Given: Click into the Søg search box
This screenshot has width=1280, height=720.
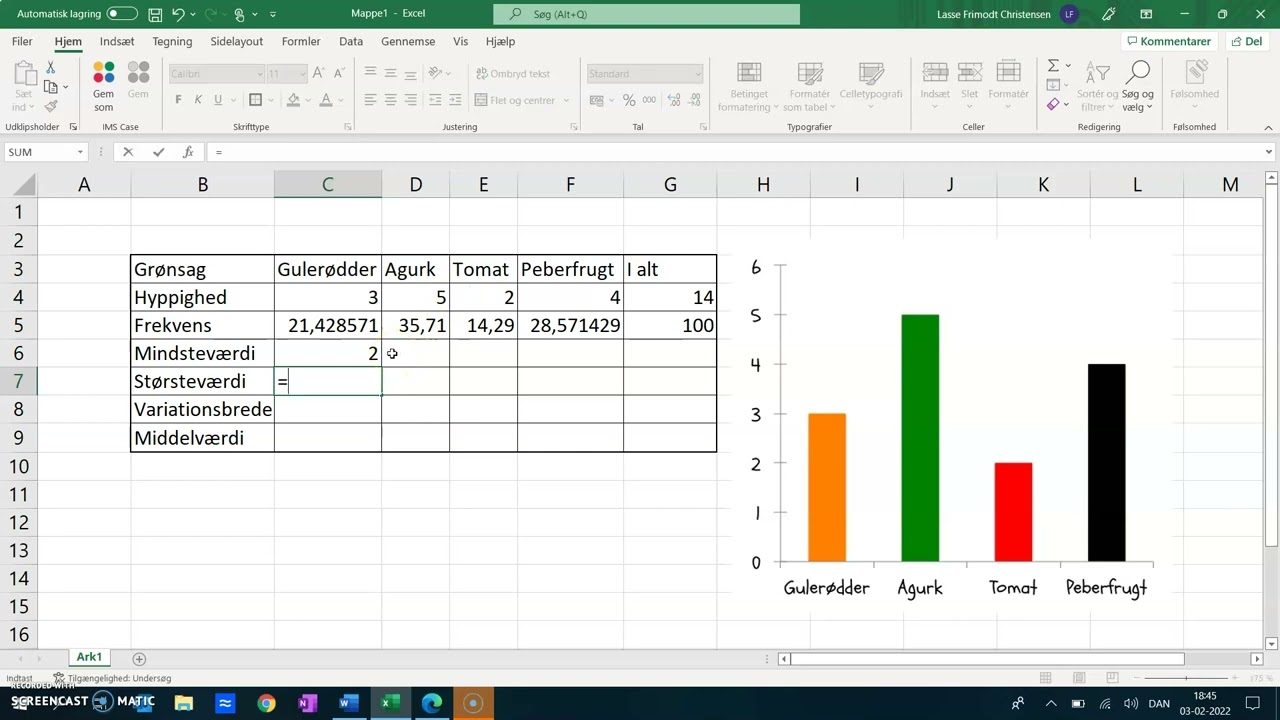Looking at the screenshot, I should click(x=646, y=14).
